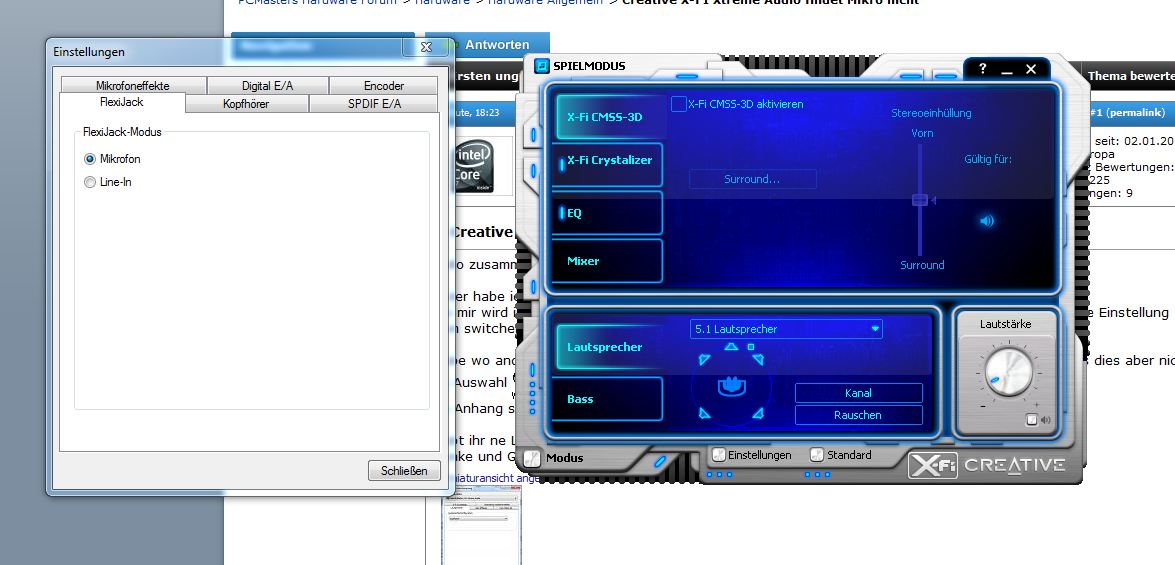Image resolution: width=1175 pixels, height=565 pixels.
Task: Open the EQ panel
Action: (609, 213)
